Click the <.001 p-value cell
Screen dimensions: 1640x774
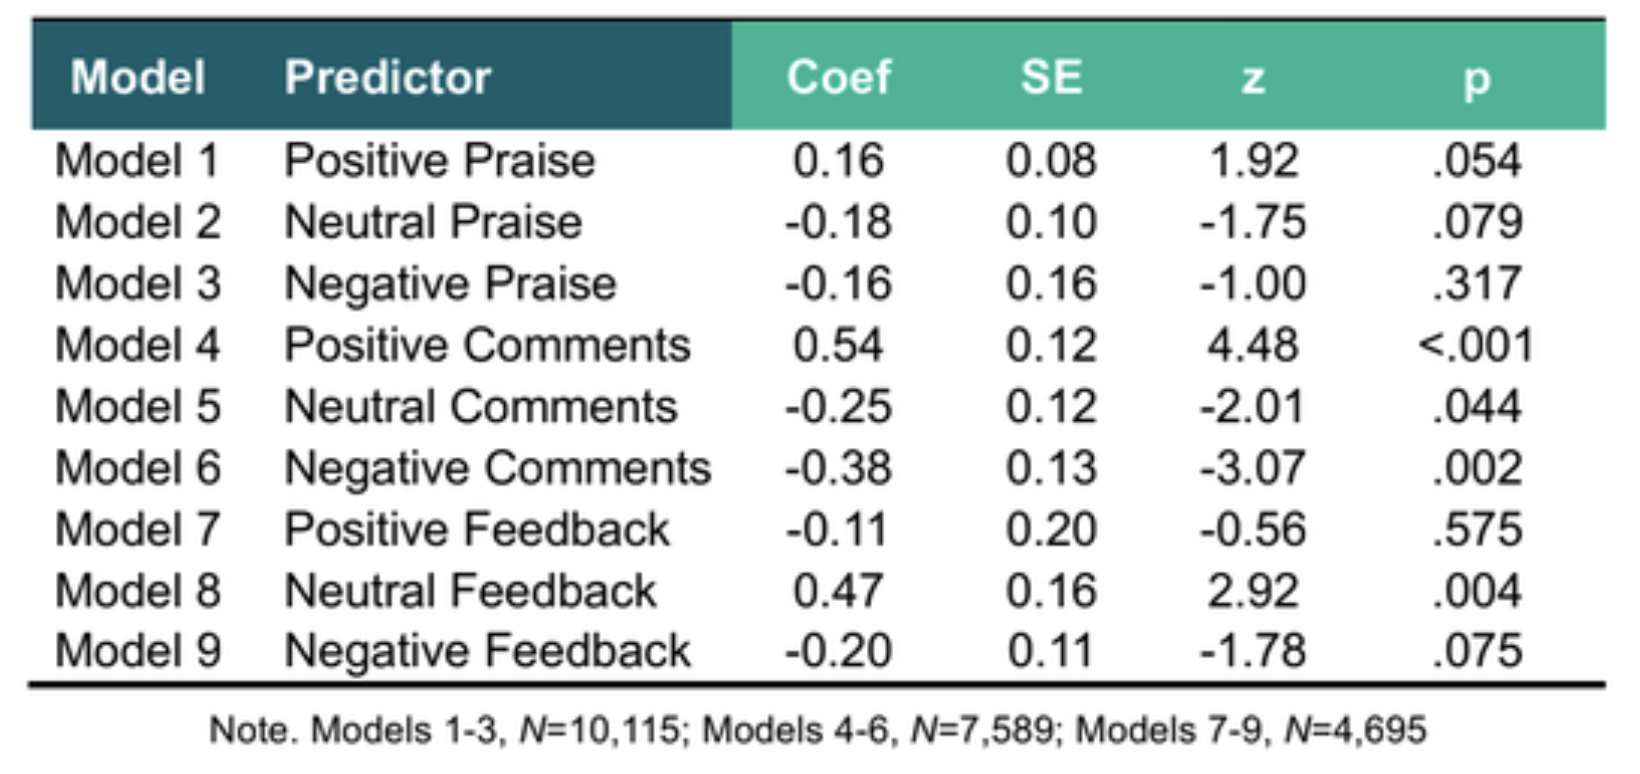(1476, 345)
